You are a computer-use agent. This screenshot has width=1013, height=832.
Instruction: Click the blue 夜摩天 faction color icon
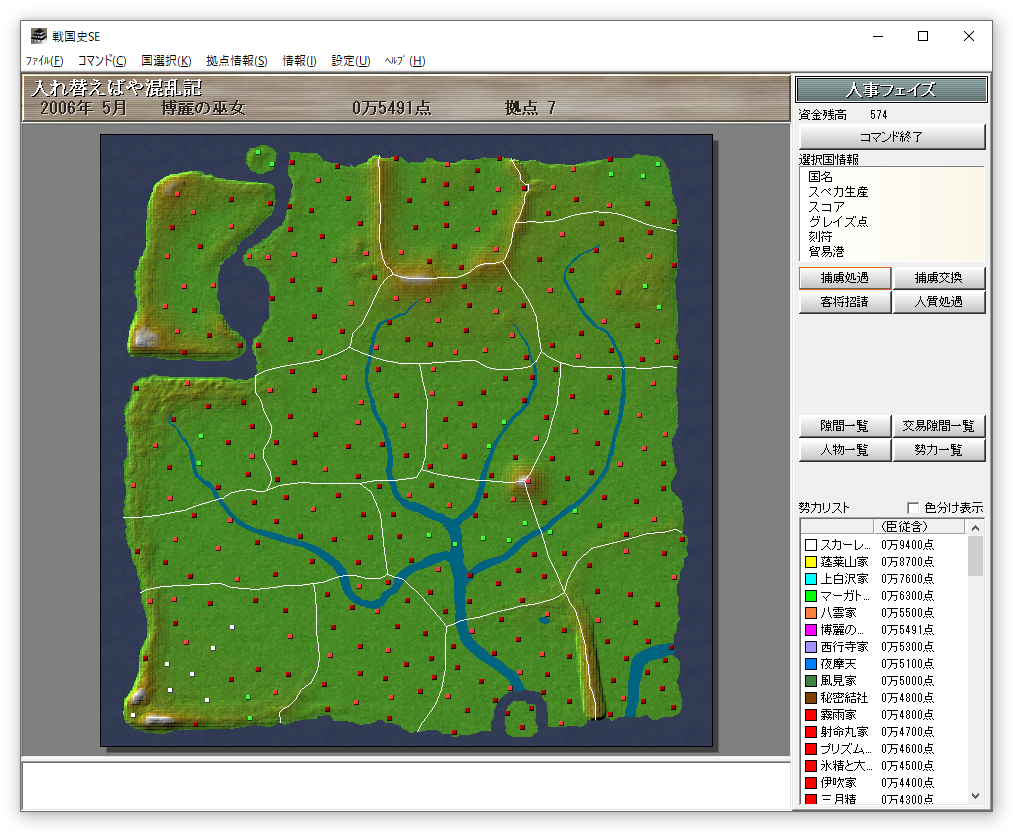[811, 664]
